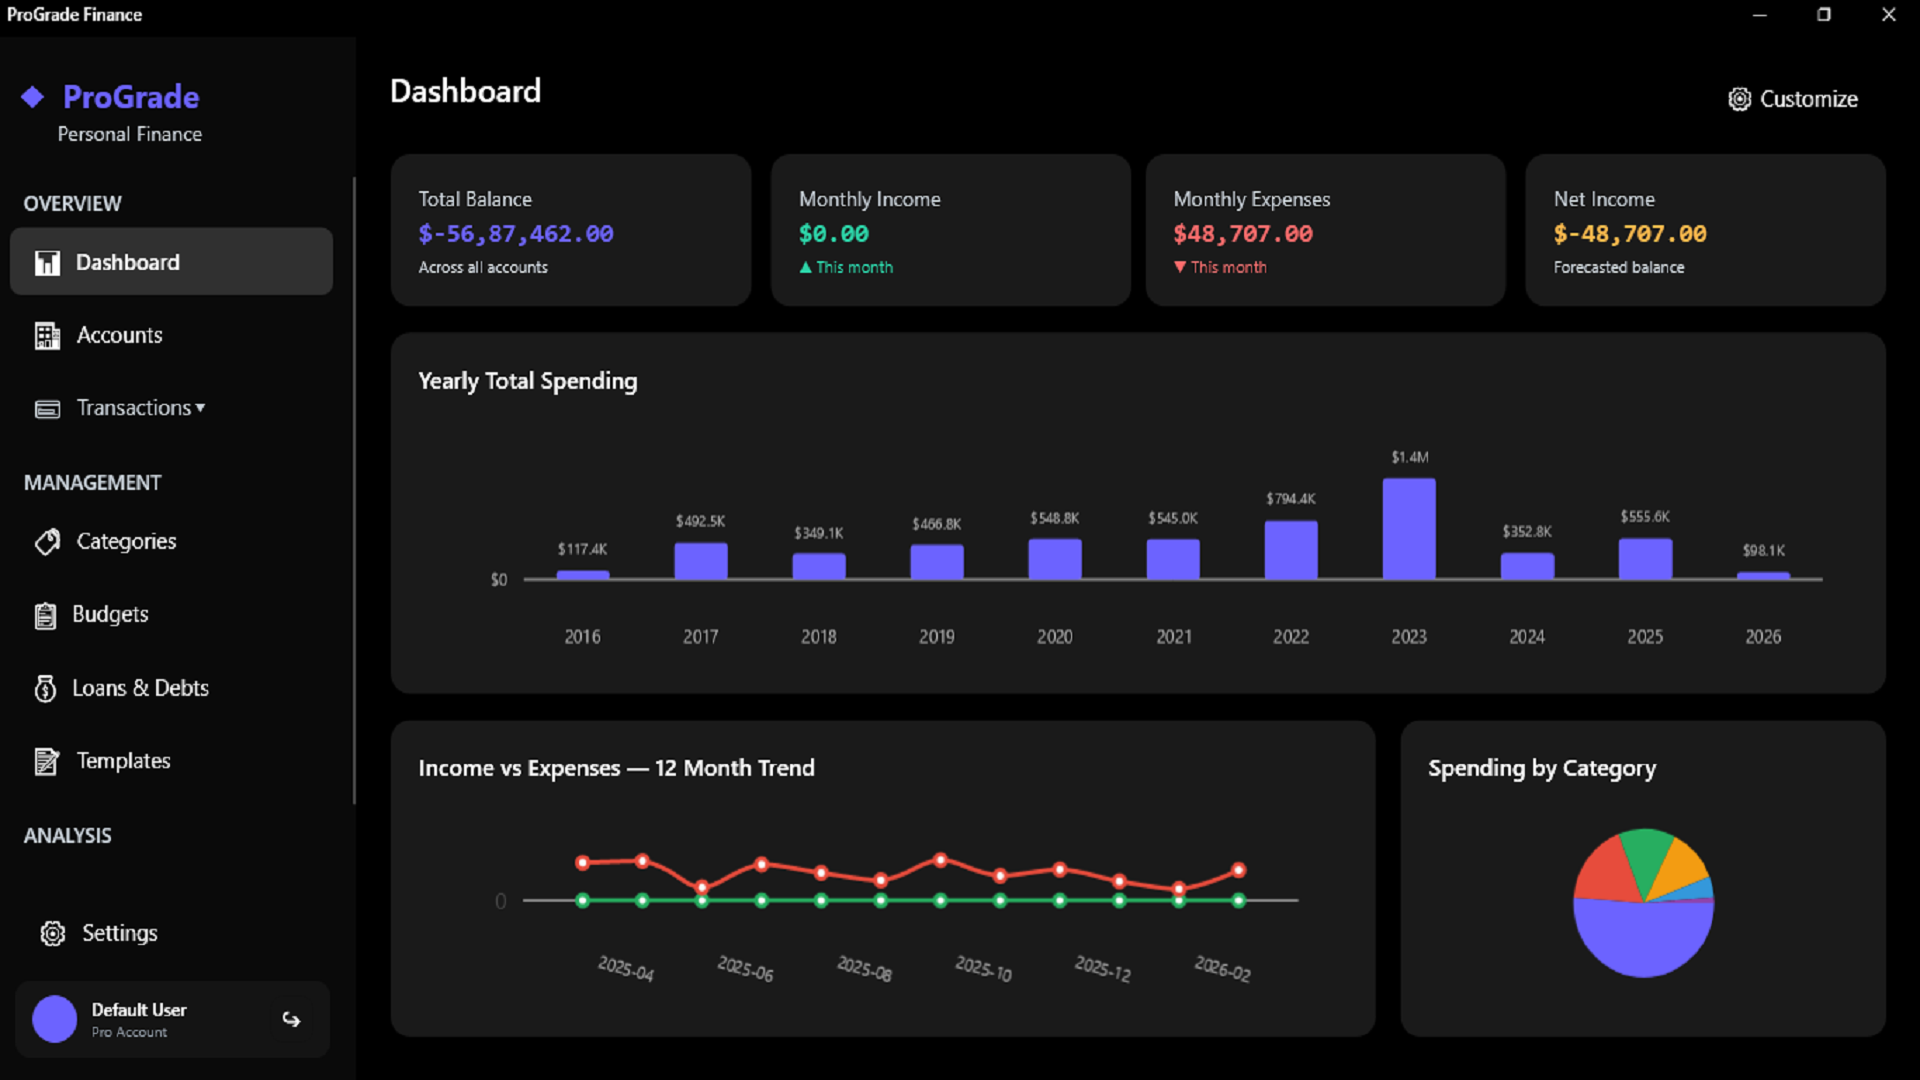Click the Templates document icon
The image size is (1920, 1080).
47,761
